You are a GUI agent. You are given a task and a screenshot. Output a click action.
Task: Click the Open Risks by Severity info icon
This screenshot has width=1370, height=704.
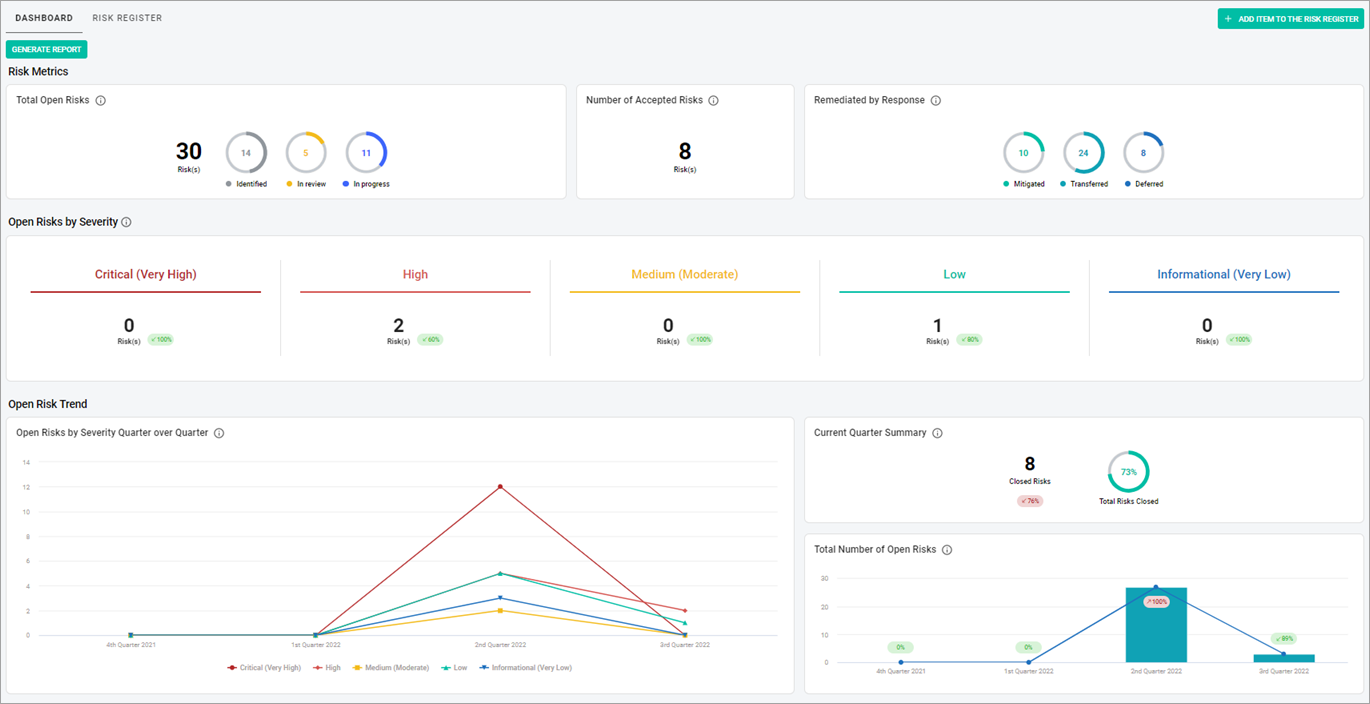pos(126,221)
